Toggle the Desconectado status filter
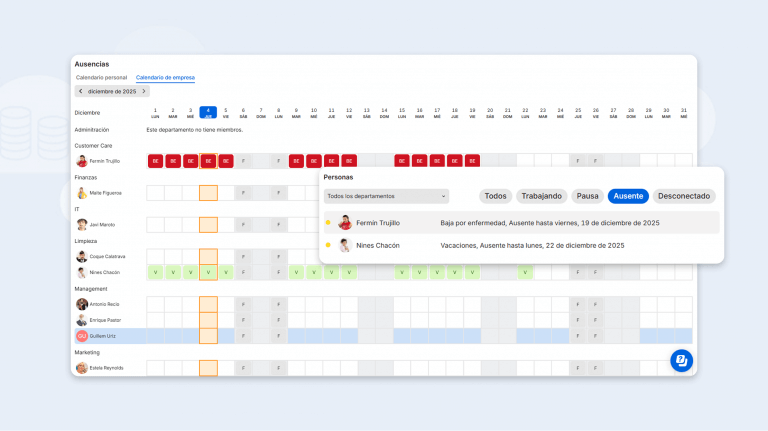 click(x=684, y=196)
